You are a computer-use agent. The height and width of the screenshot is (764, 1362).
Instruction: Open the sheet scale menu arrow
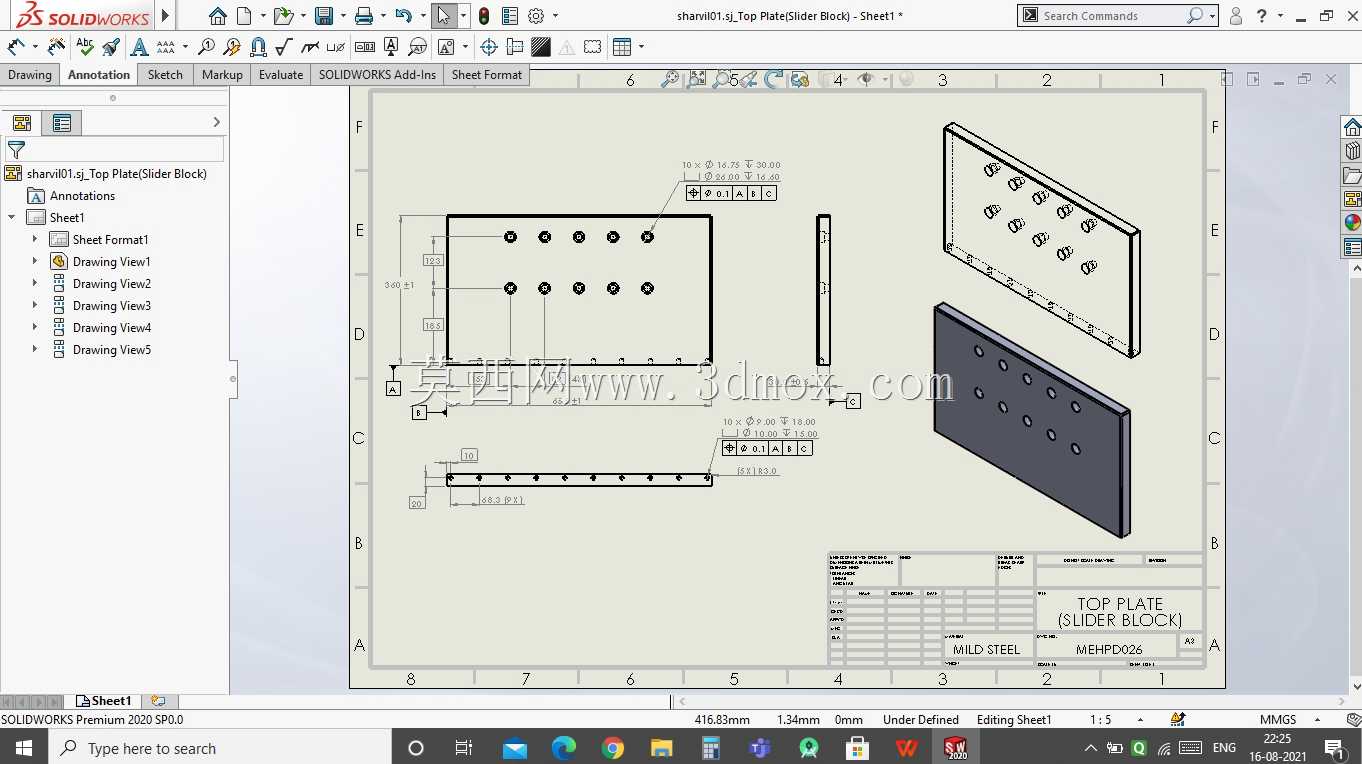pyautogui.click(x=1140, y=720)
